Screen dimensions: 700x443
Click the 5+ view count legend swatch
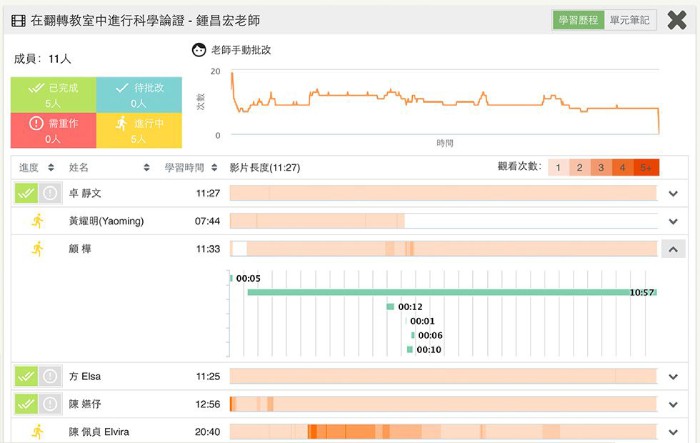(x=646, y=168)
